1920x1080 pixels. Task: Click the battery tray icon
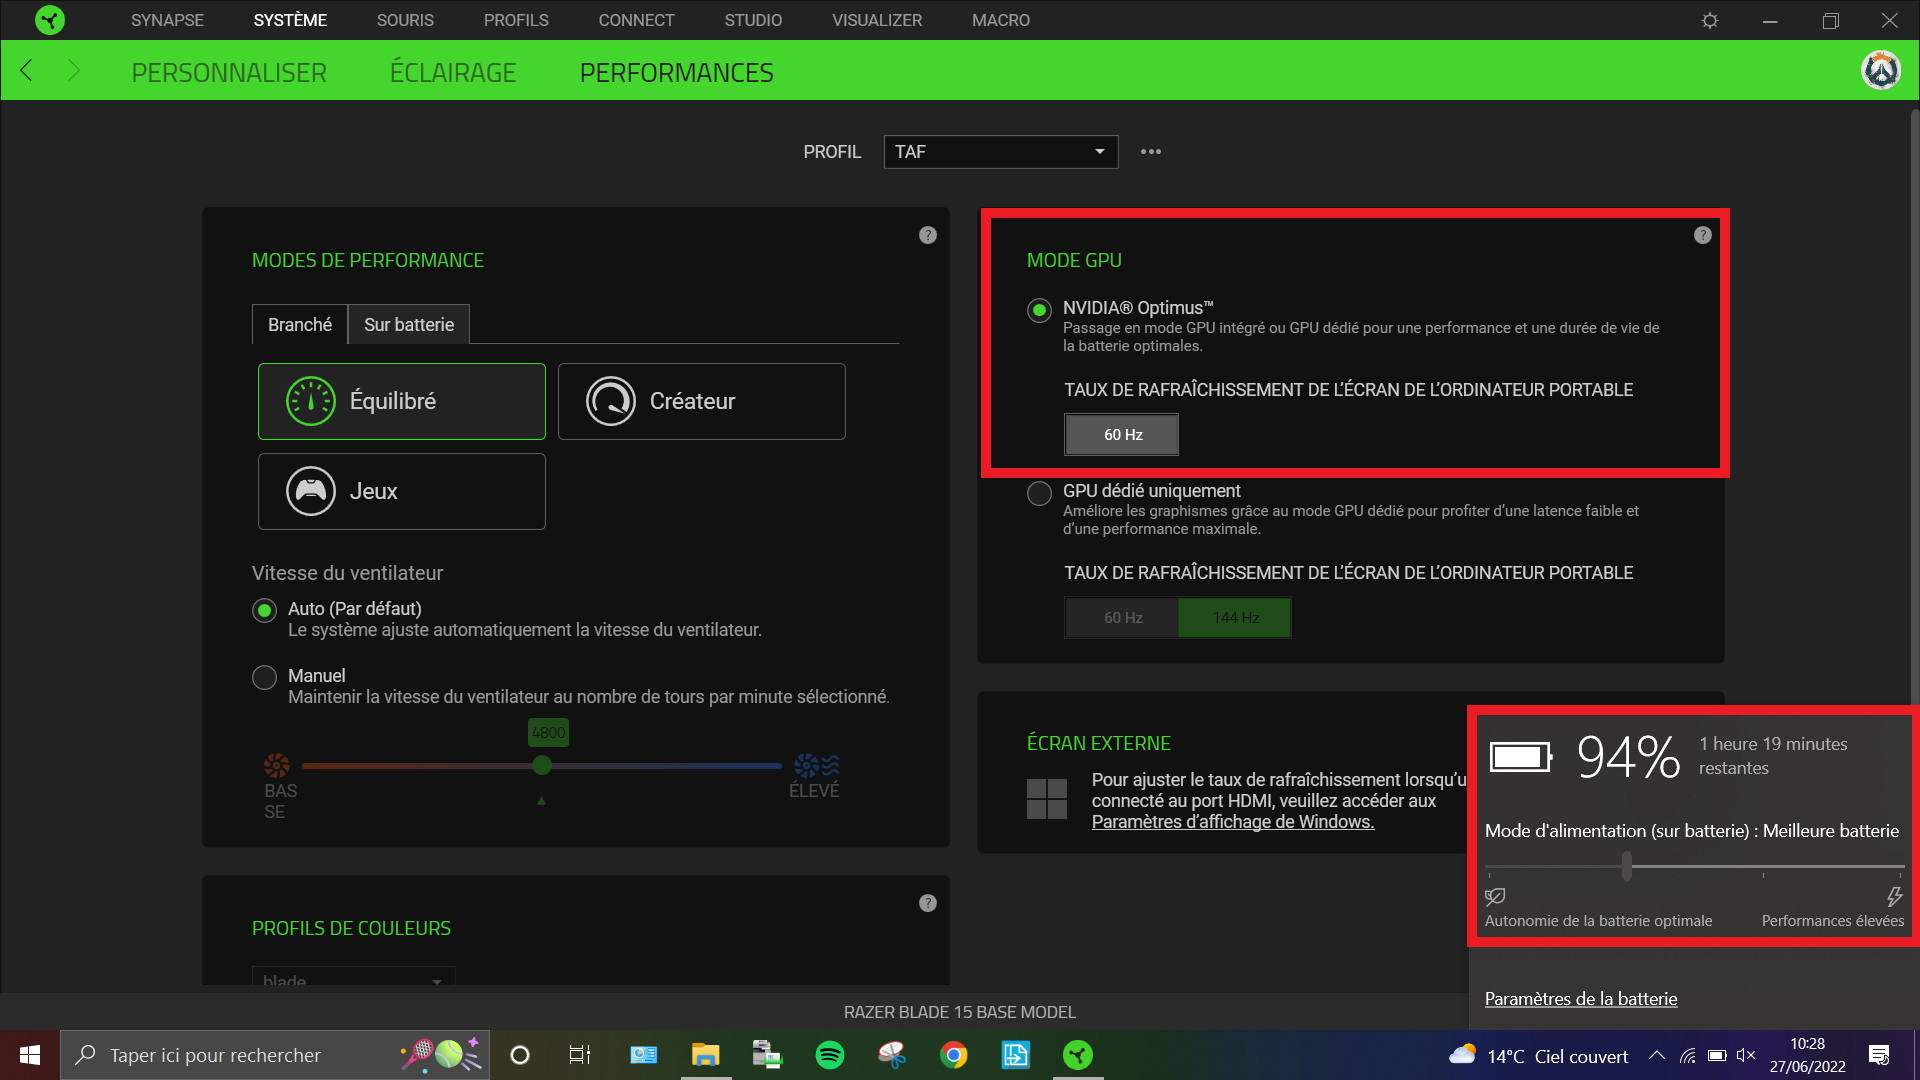[1717, 1055]
